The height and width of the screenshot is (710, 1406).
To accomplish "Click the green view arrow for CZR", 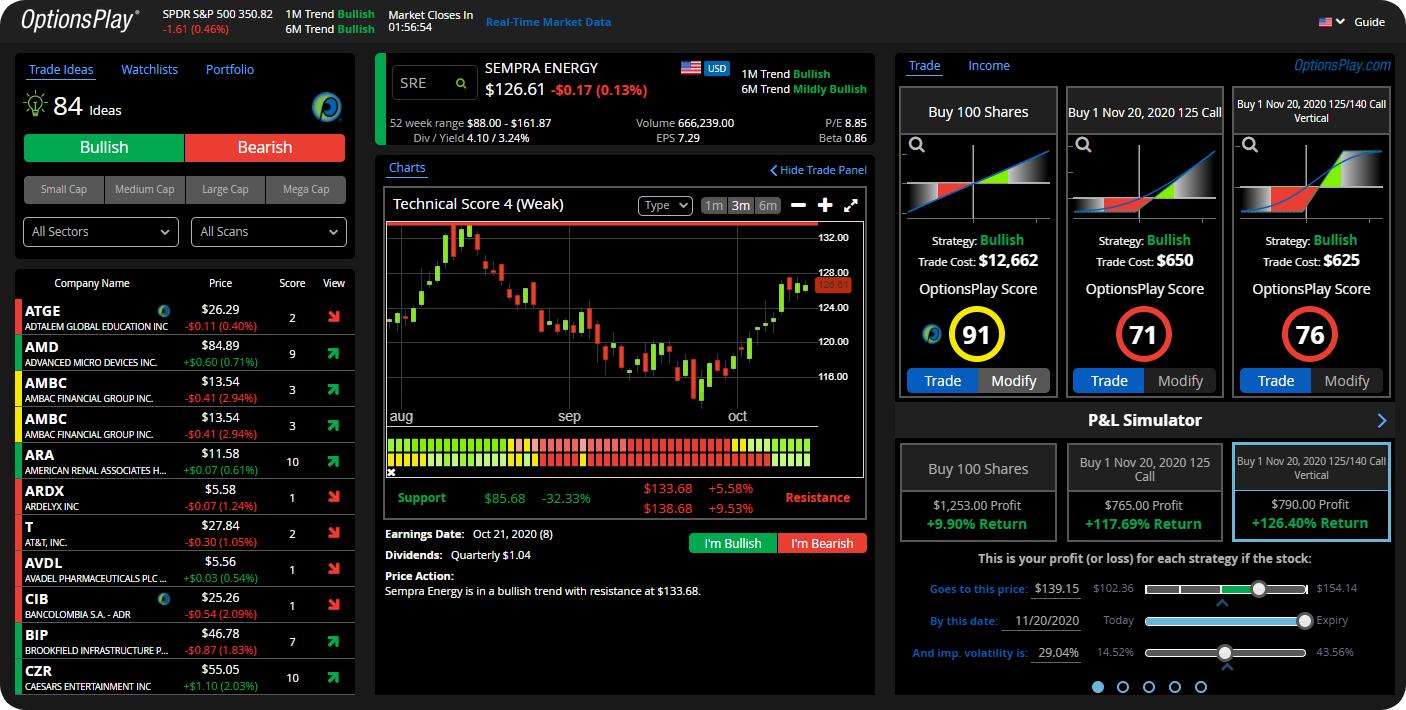I will coord(334,678).
